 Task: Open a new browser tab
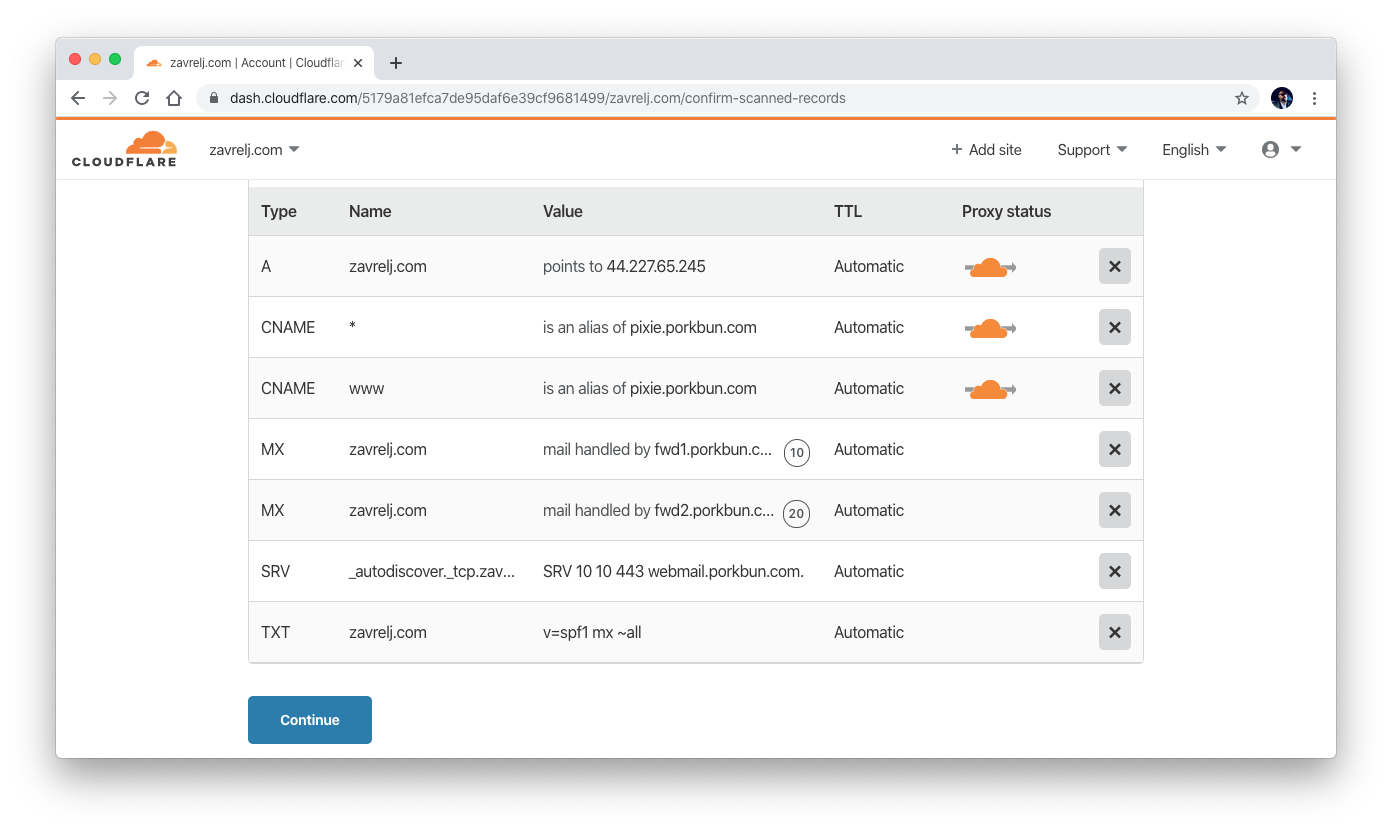396,63
